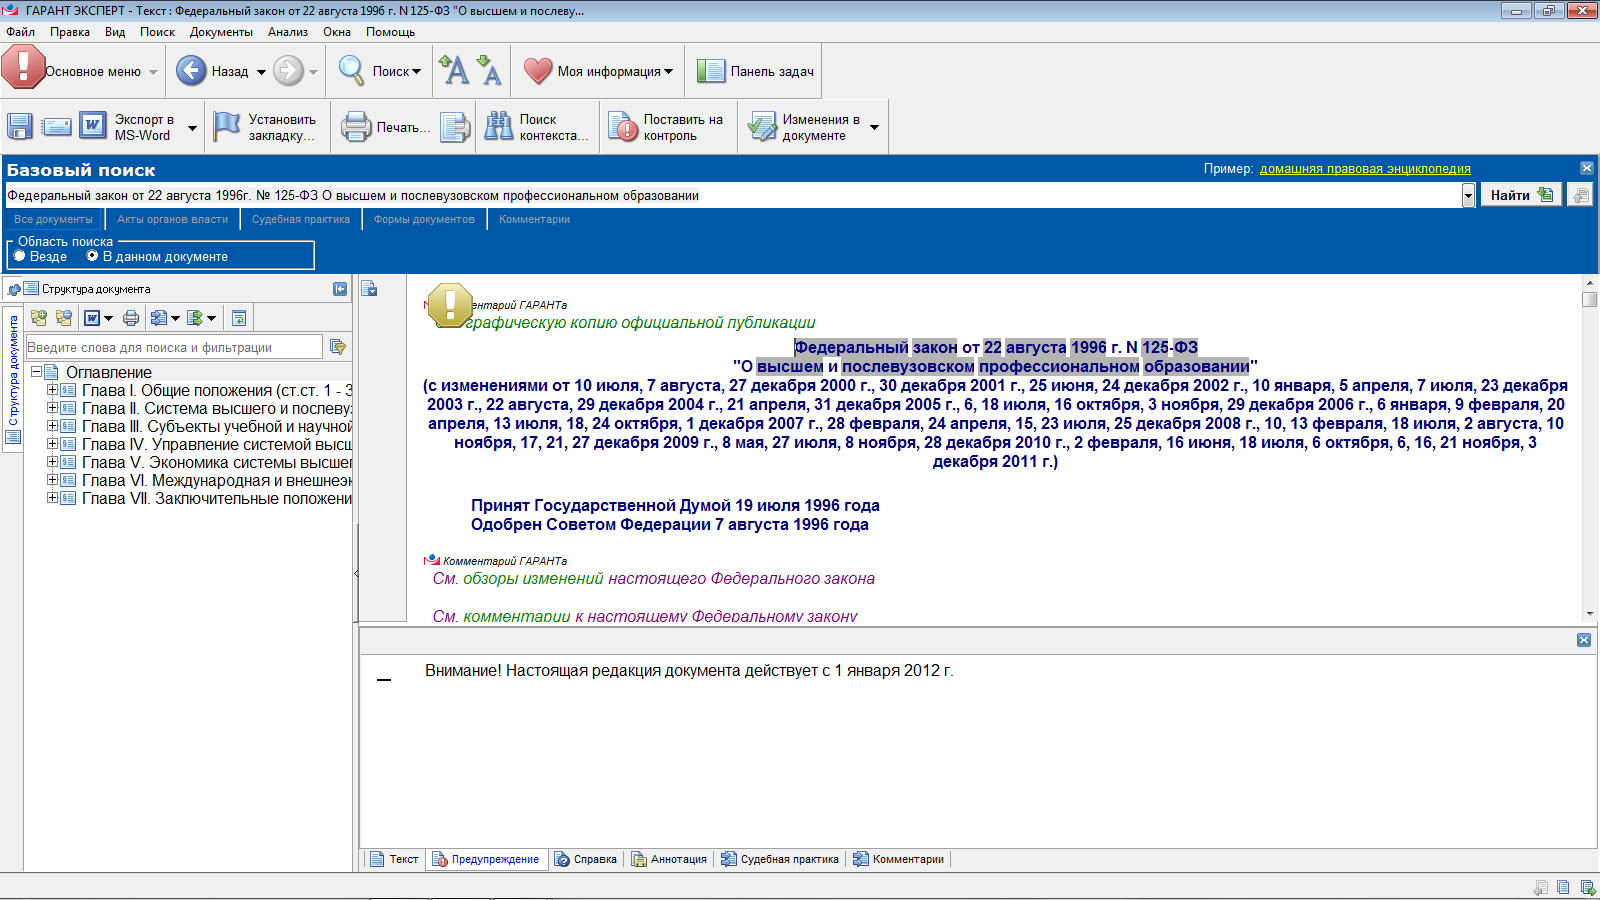This screenshot has width=1600, height=900.
Task: Open the Экспорт в MS-Word dropdown arrow
Action: [192, 128]
